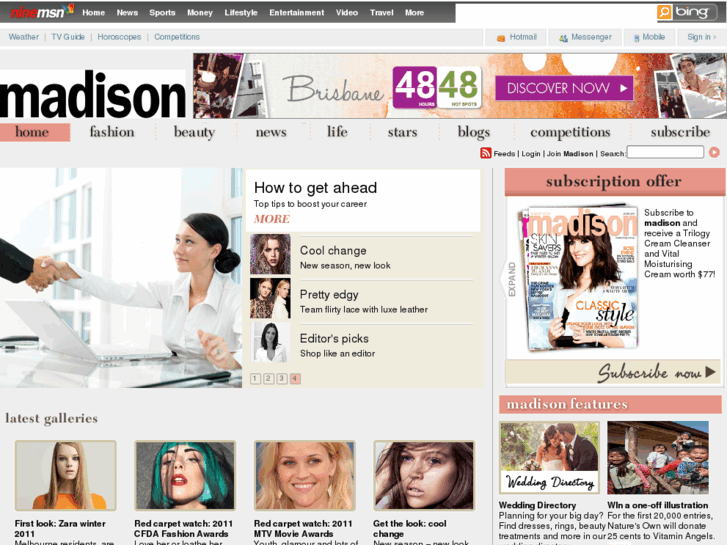
Task: Open the cool change gallery thumbnail
Action: (424, 475)
